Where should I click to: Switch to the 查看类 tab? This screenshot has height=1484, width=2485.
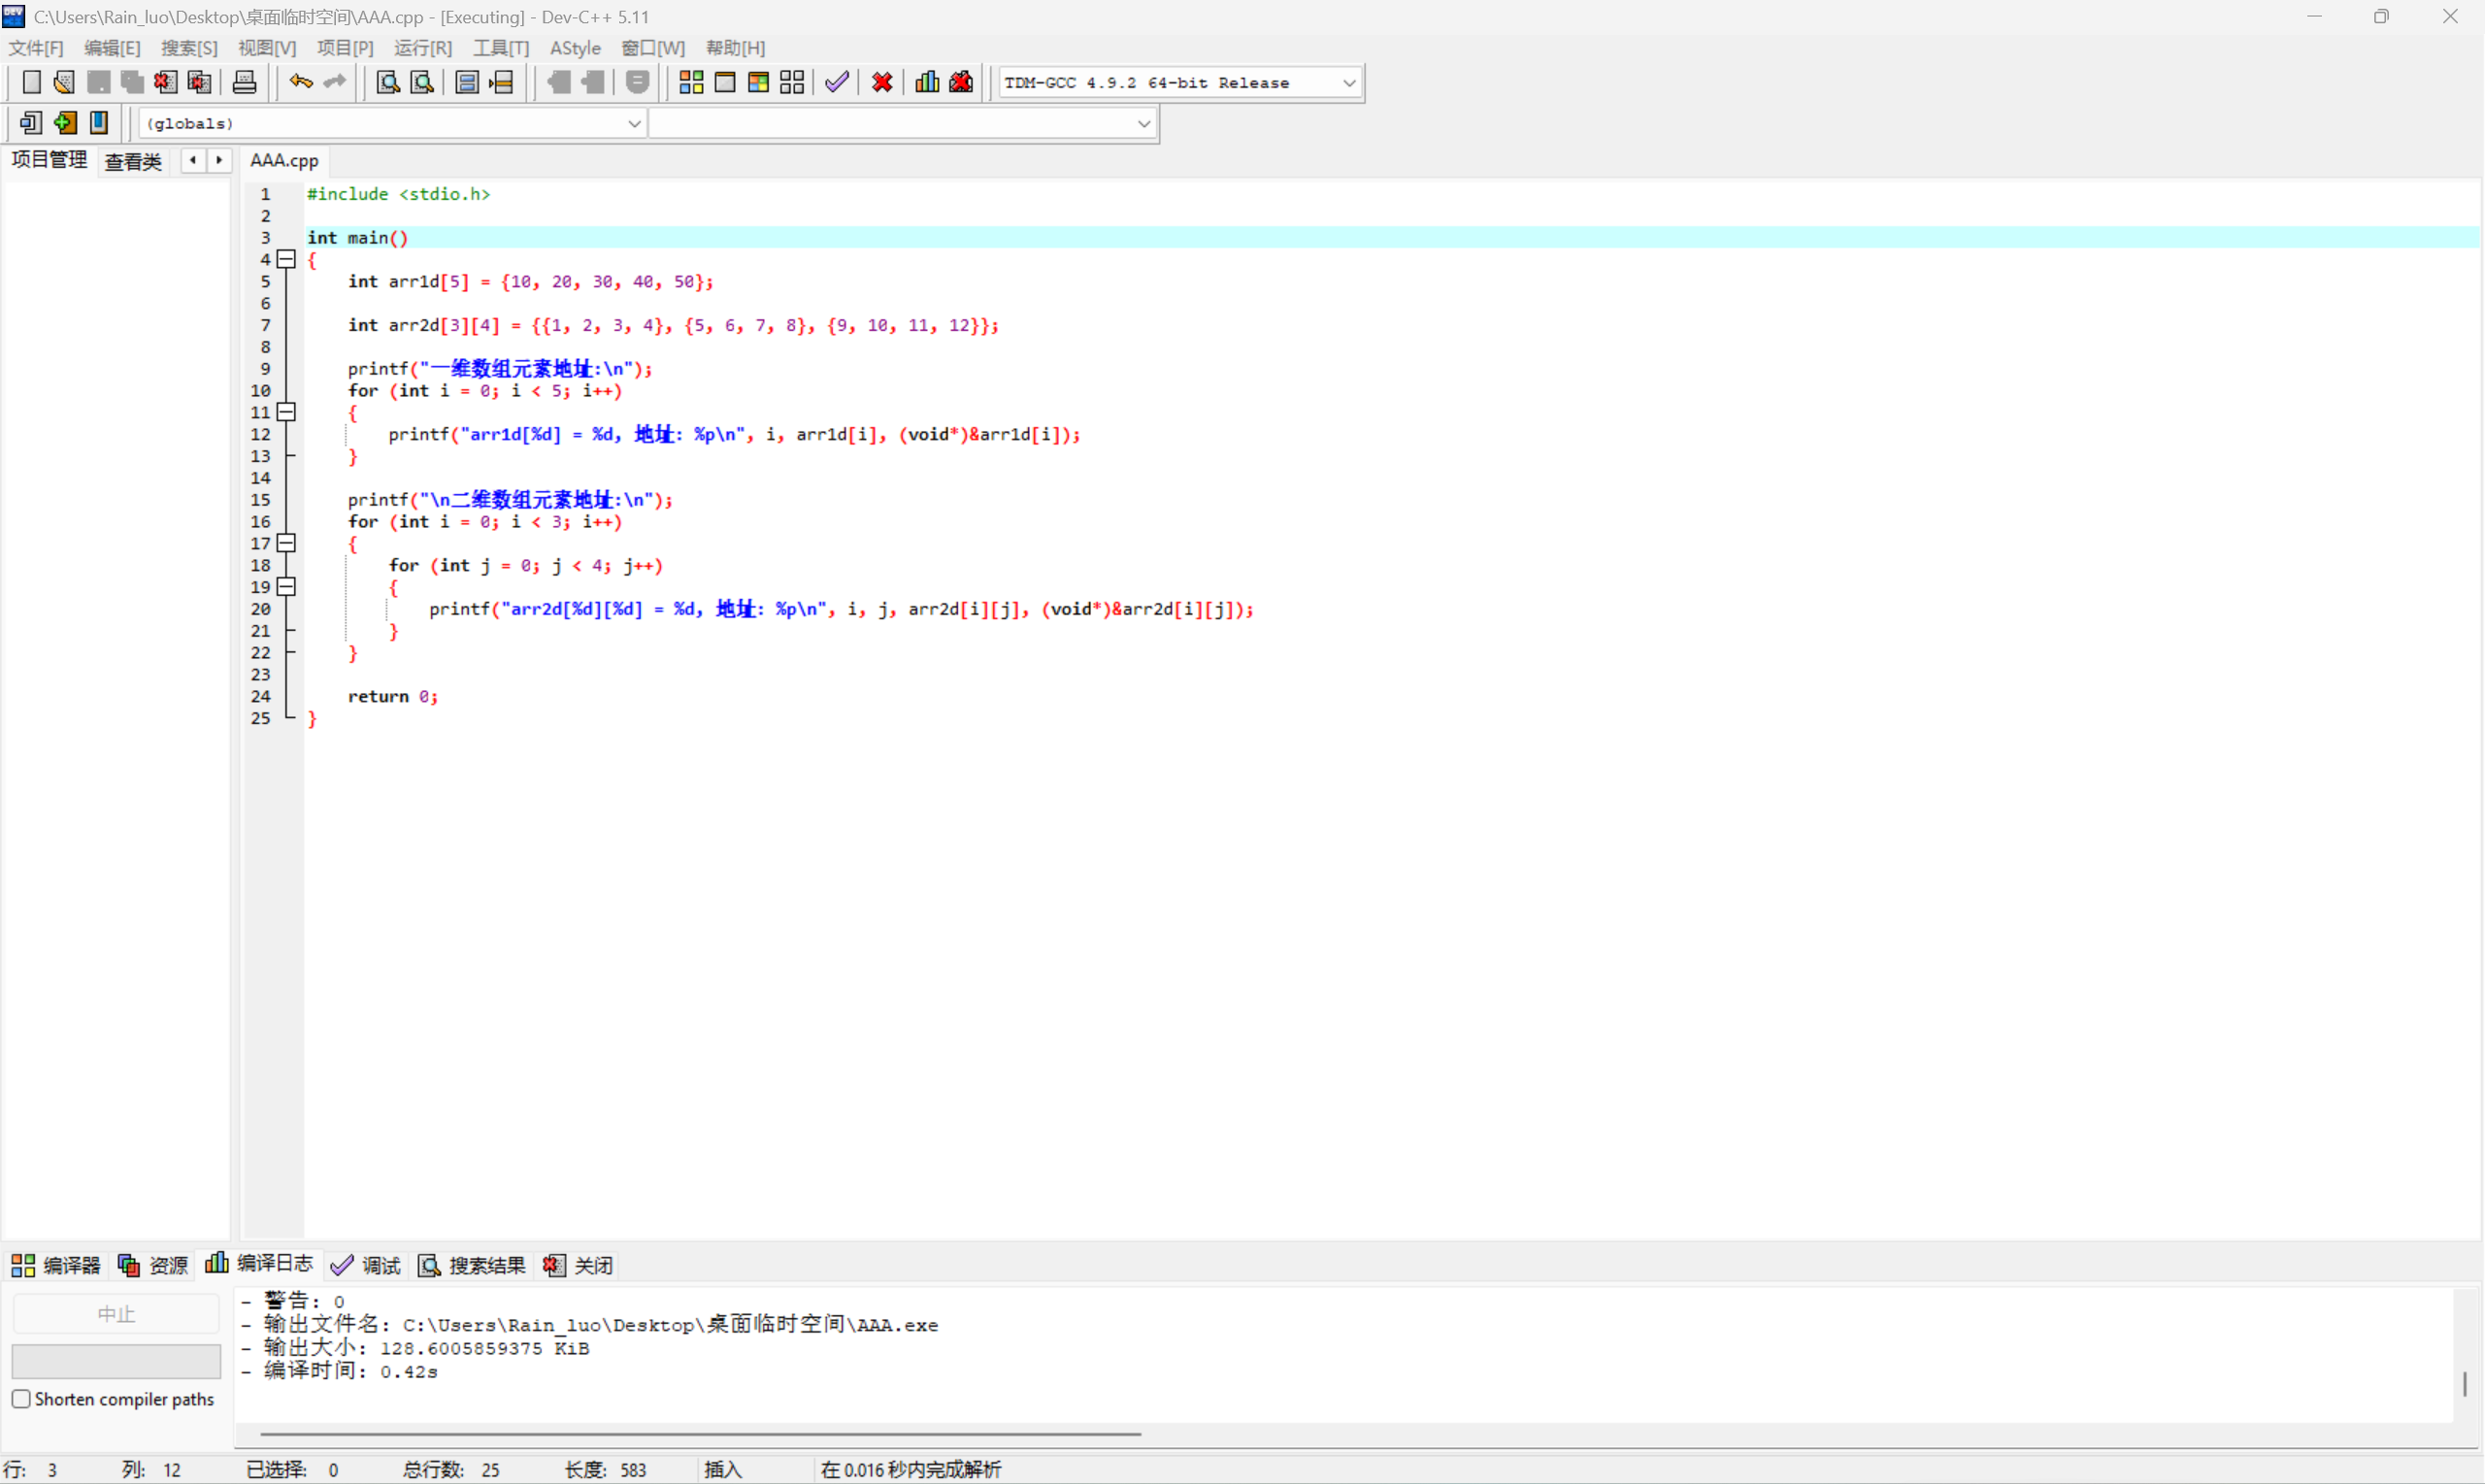coord(133,161)
